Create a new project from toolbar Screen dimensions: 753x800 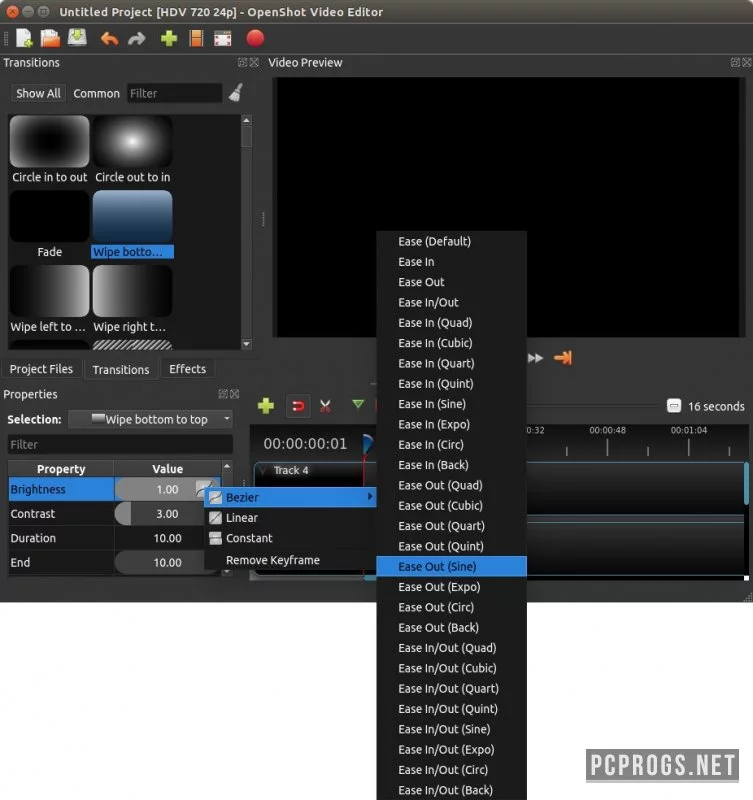pos(24,38)
